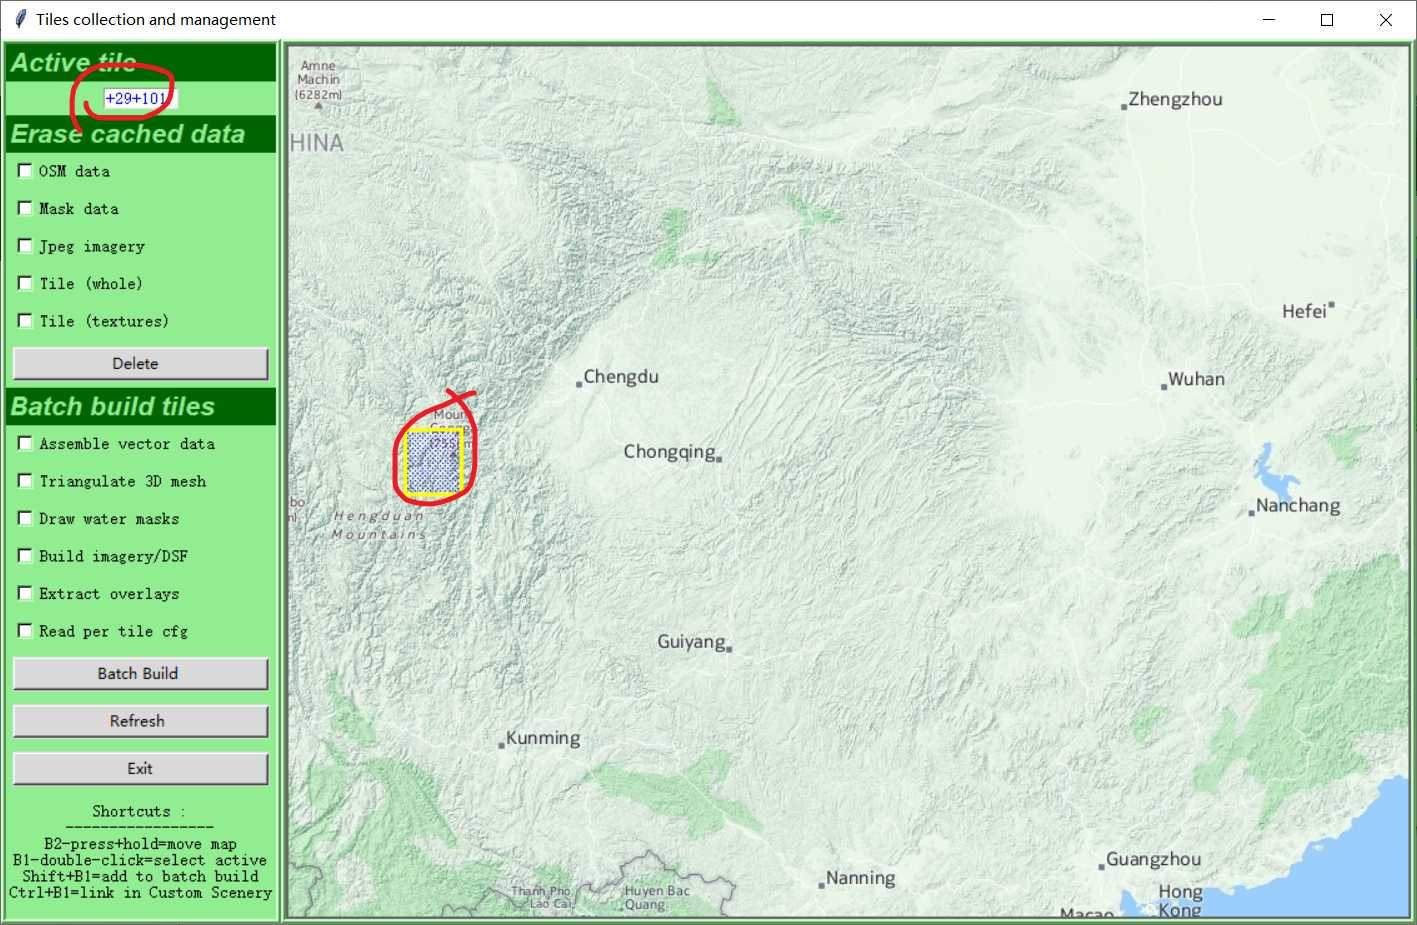Image resolution: width=1417 pixels, height=925 pixels.
Task: Check Triangulate 3D mesh option
Action: [x=25, y=481]
